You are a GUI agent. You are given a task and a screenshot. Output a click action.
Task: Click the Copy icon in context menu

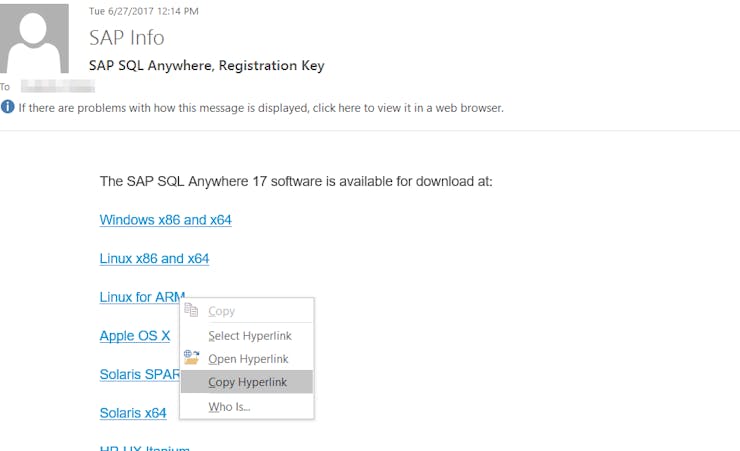click(191, 310)
